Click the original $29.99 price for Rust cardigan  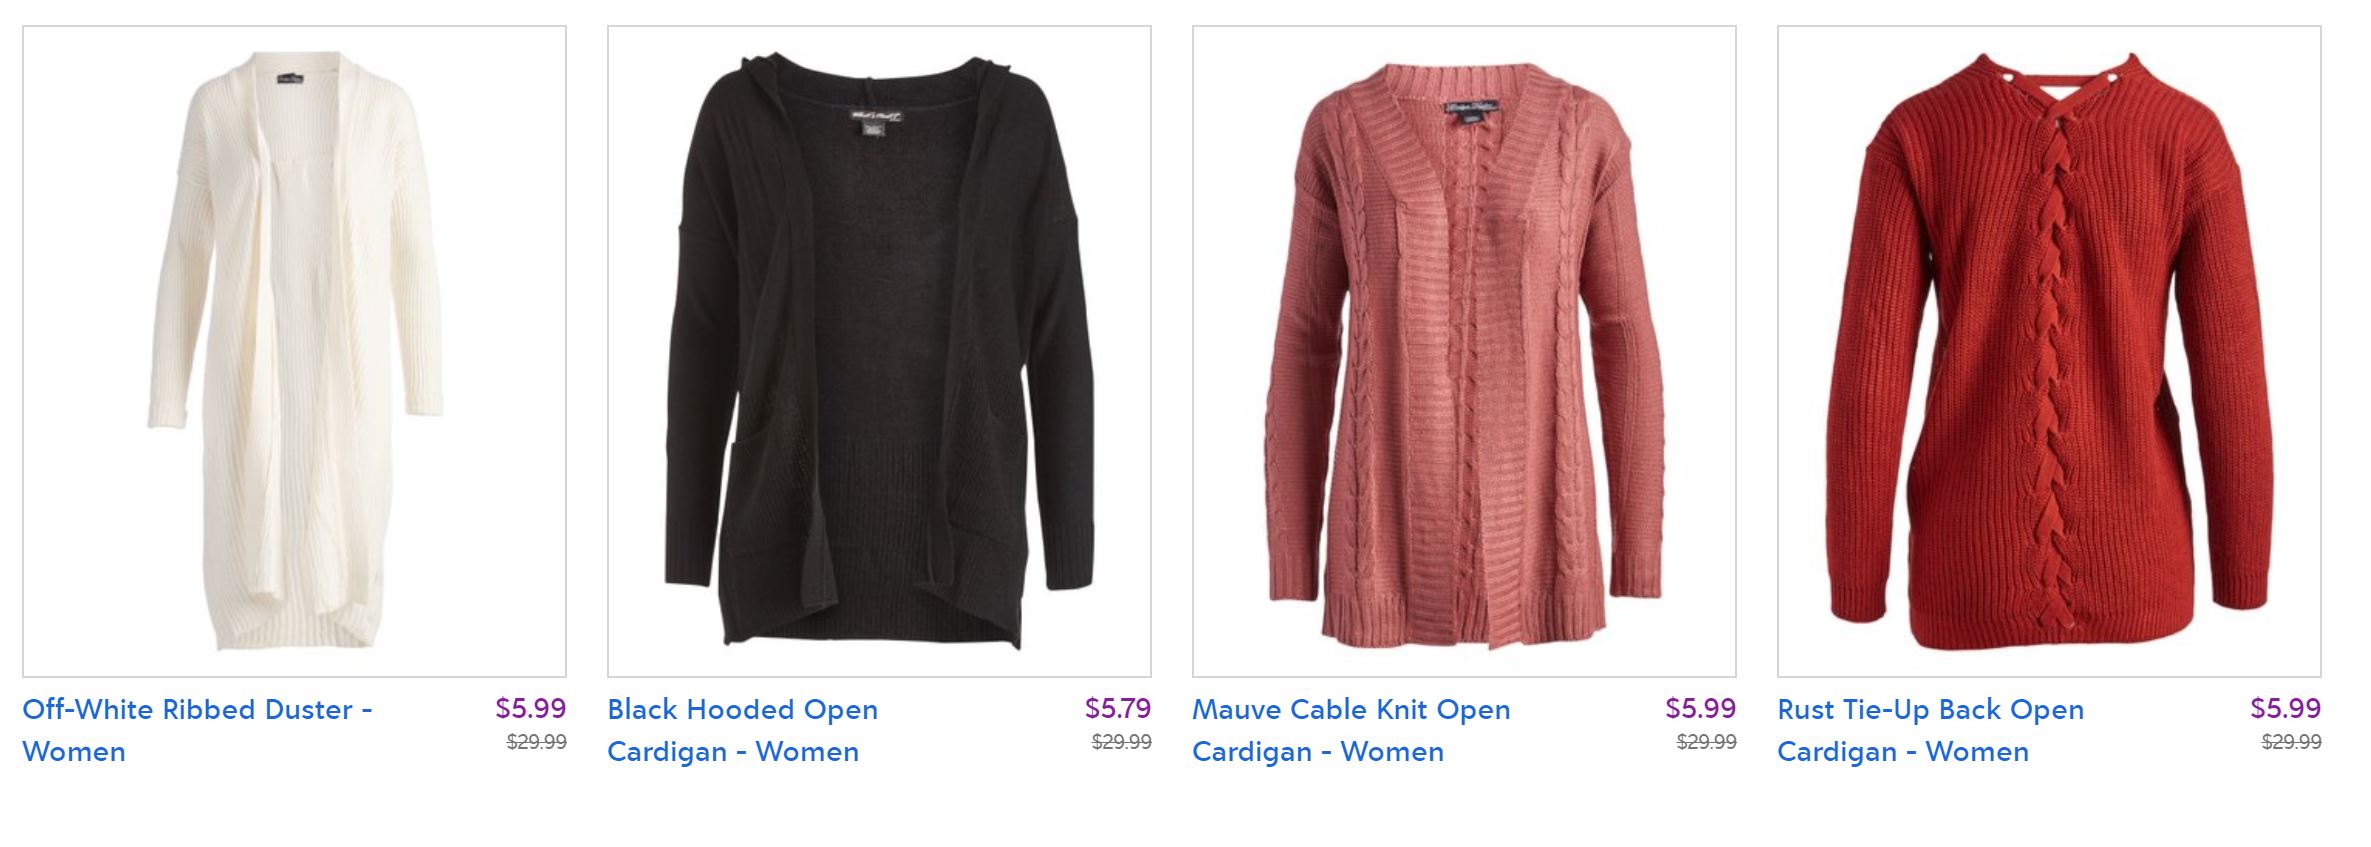coord(2291,742)
